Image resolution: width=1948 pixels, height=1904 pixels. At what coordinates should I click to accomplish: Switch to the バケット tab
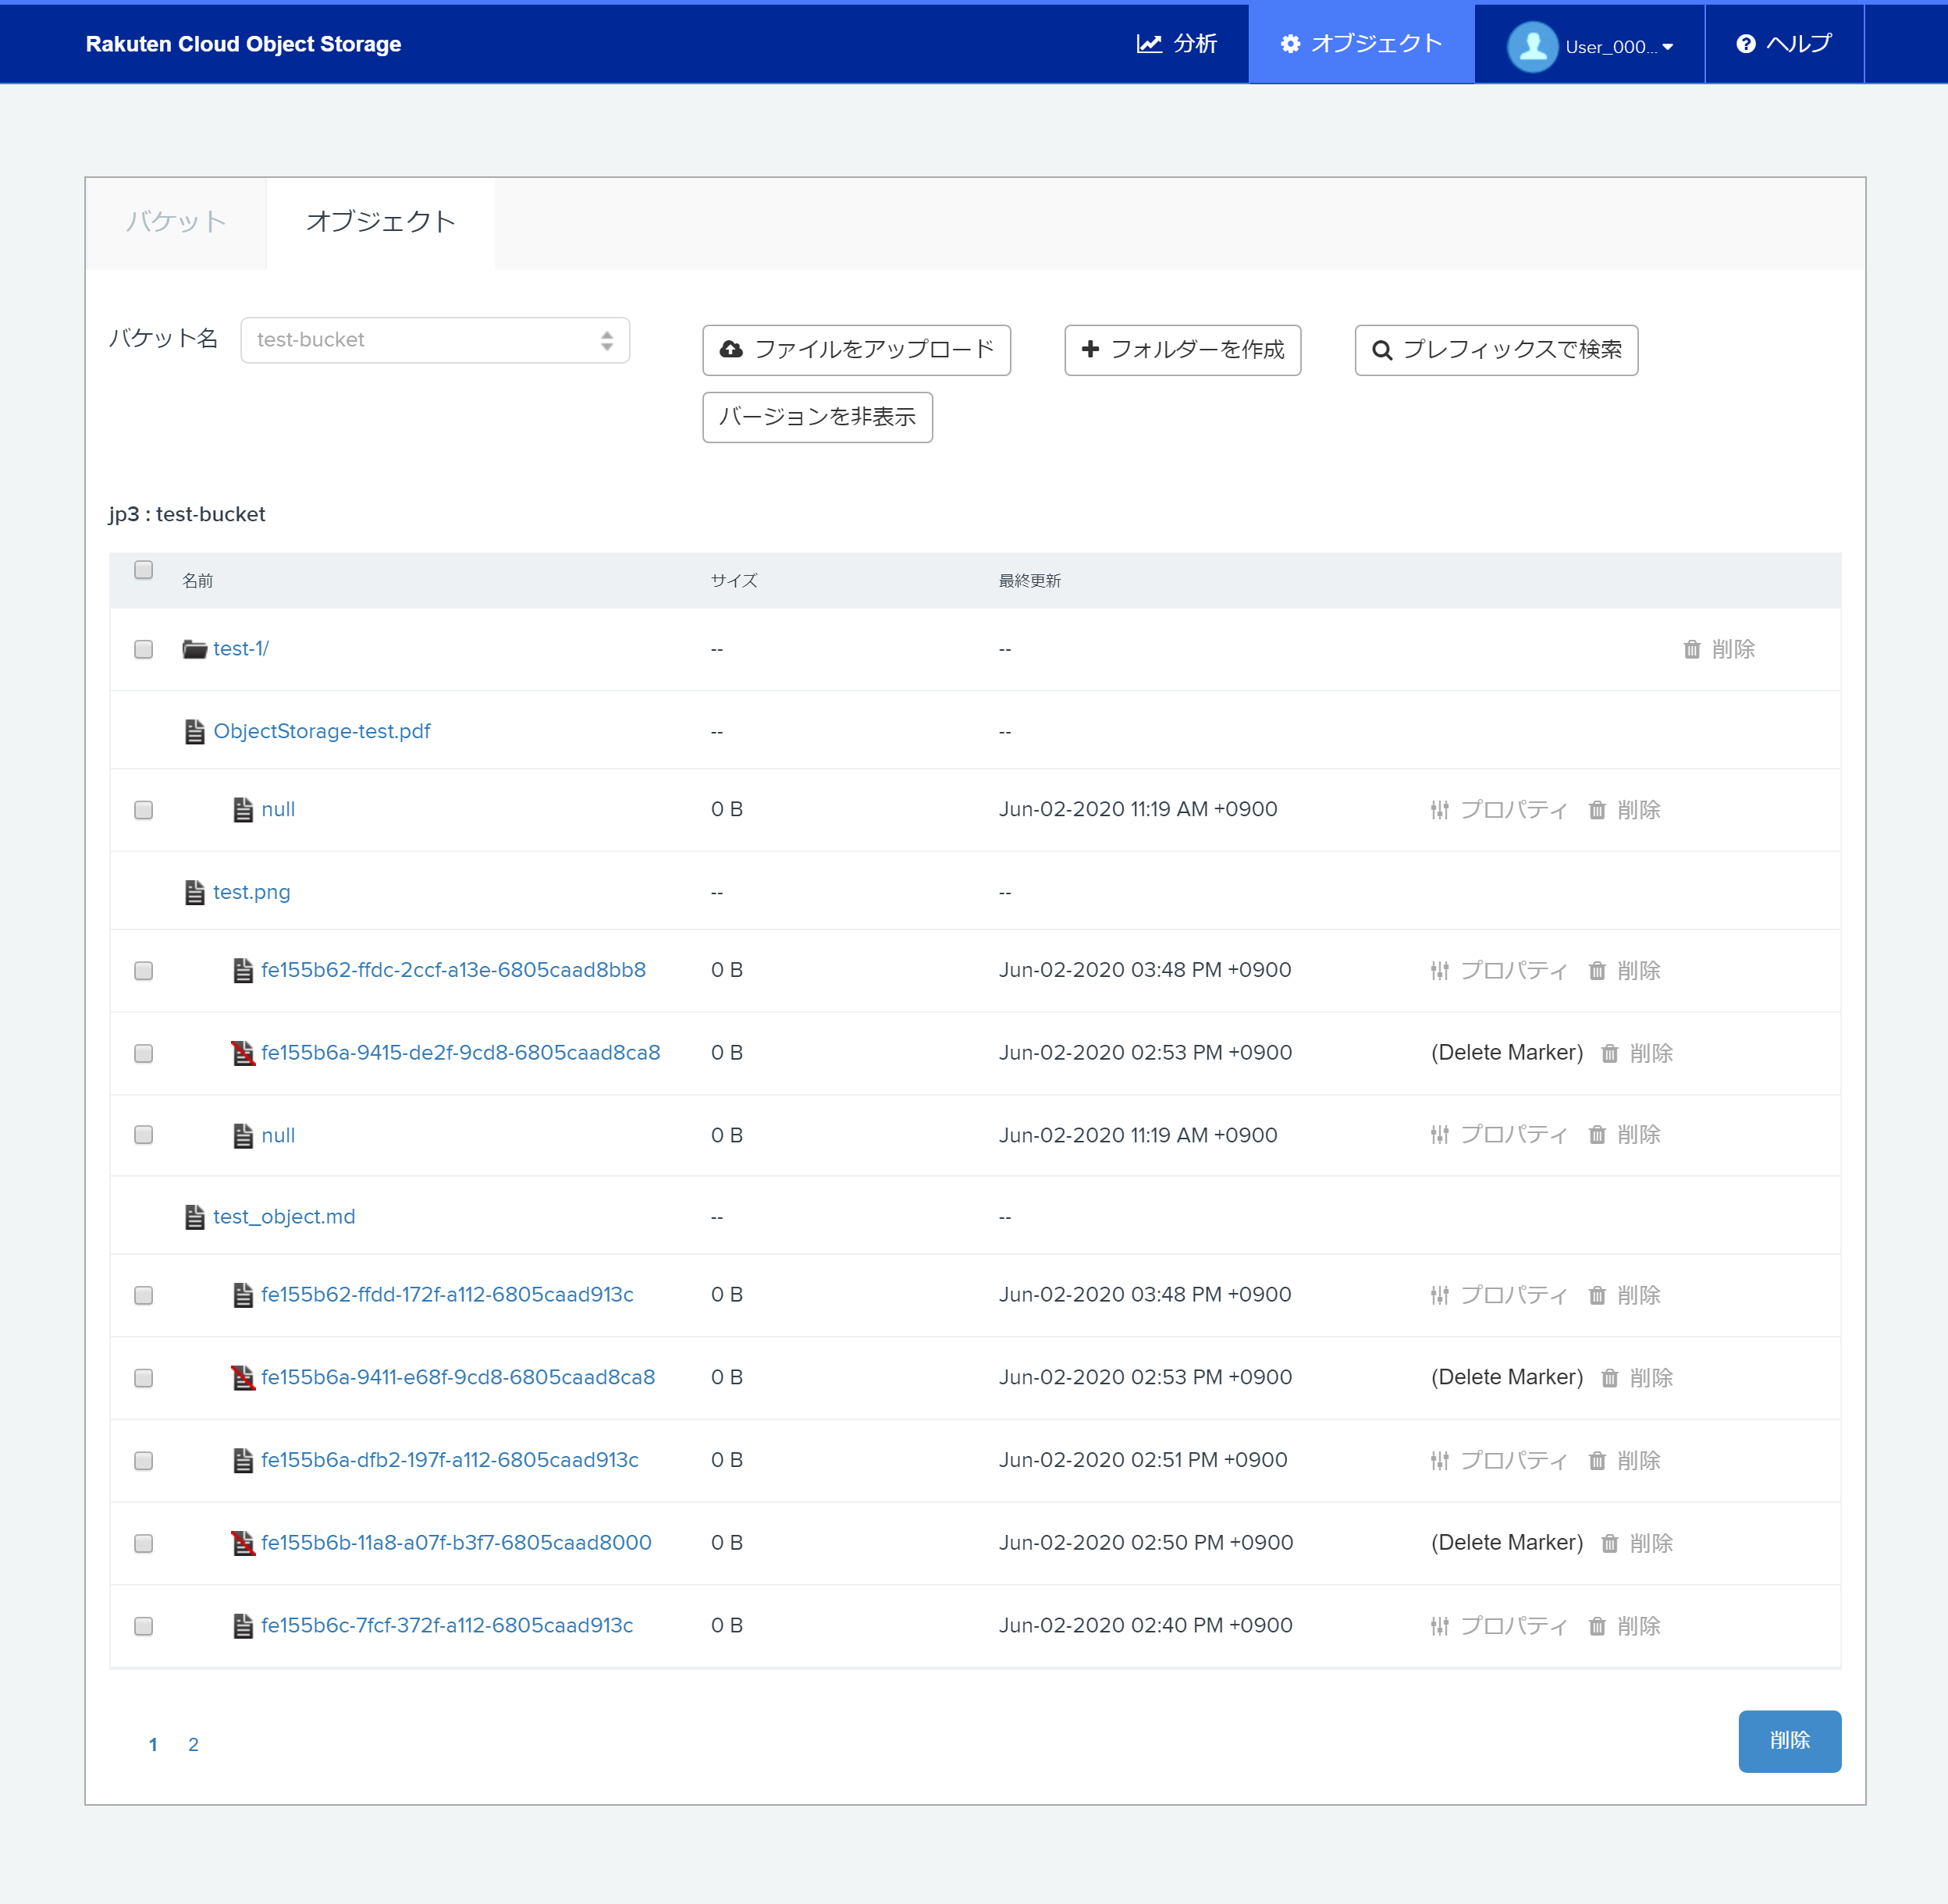click(x=175, y=223)
